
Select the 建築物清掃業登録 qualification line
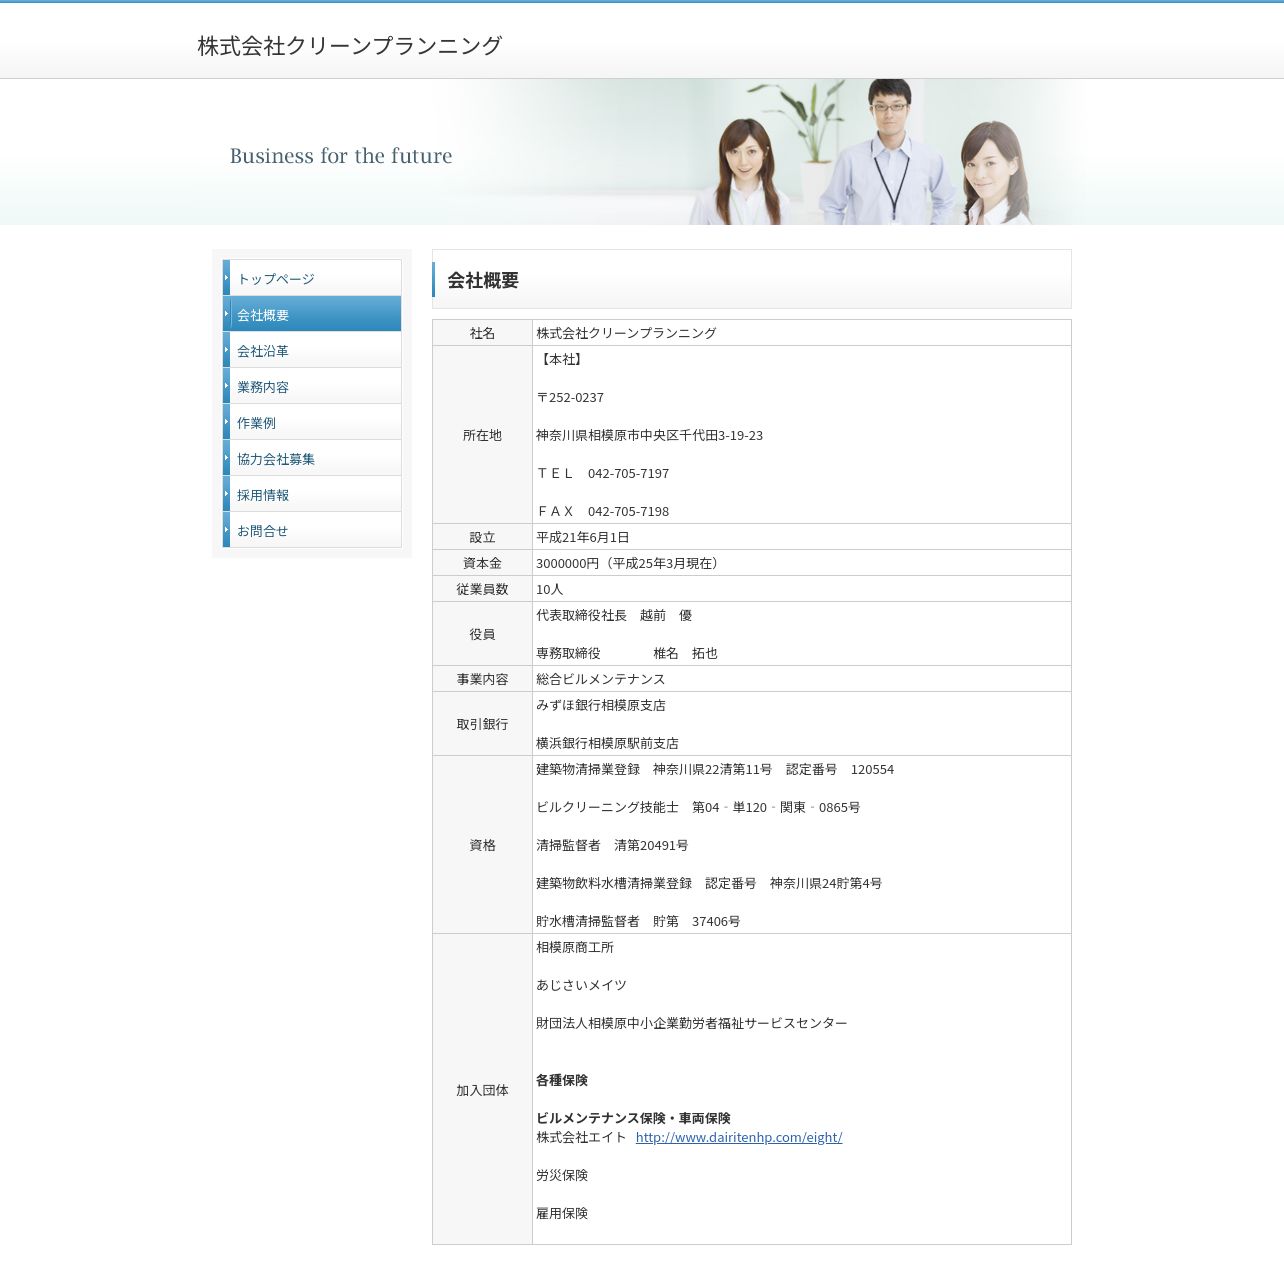(715, 769)
